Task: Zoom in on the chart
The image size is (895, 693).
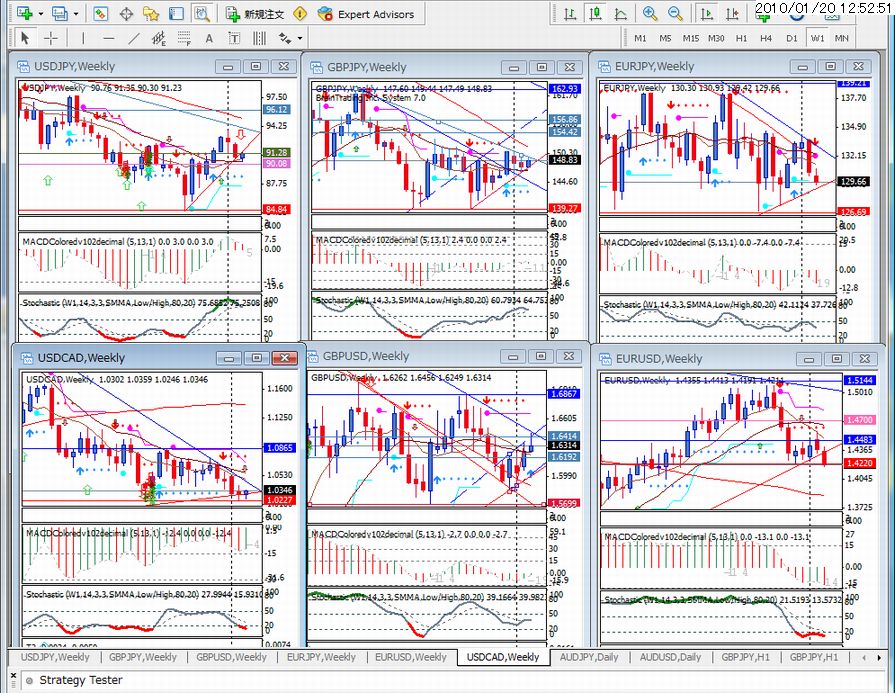Action: pyautogui.click(x=650, y=14)
